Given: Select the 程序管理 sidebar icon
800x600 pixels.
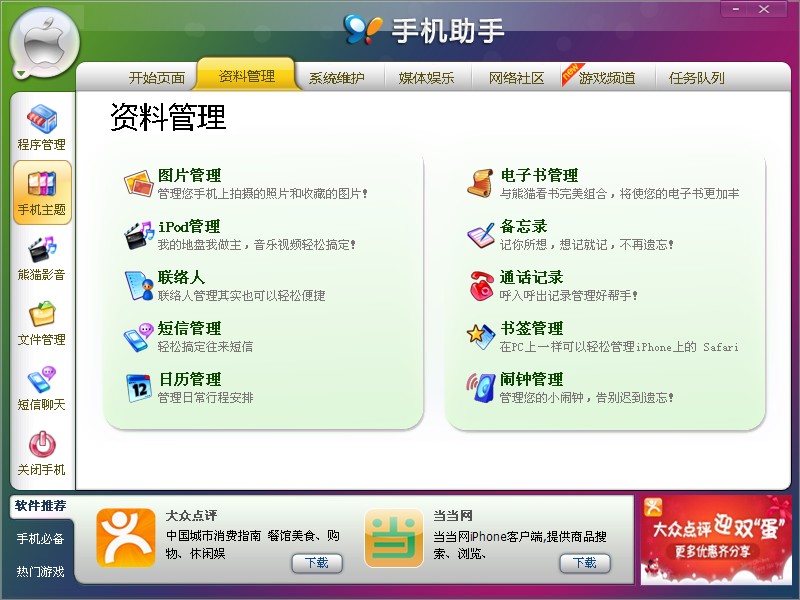Looking at the screenshot, I should click(x=41, y=126).
